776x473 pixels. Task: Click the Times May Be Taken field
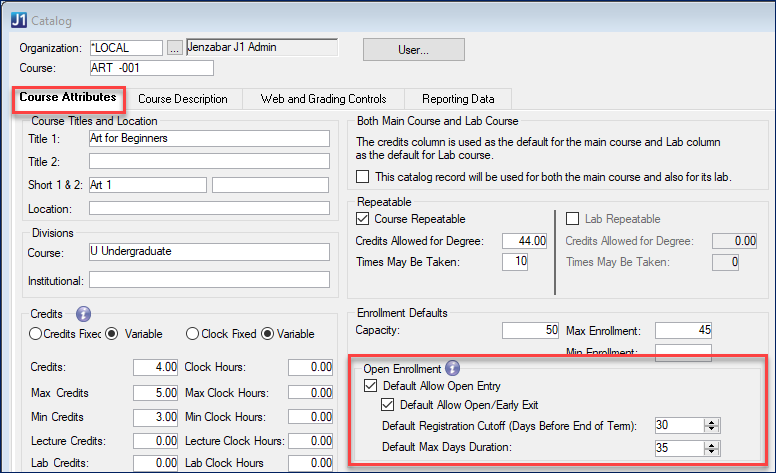pos(515,262)
